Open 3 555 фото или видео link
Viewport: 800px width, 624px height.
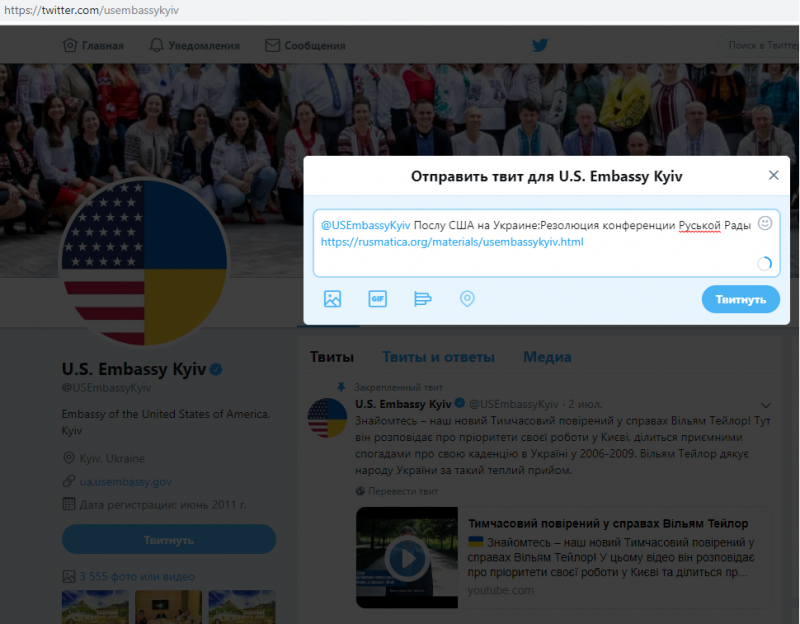pyautogui.click(x=137, y=577)
